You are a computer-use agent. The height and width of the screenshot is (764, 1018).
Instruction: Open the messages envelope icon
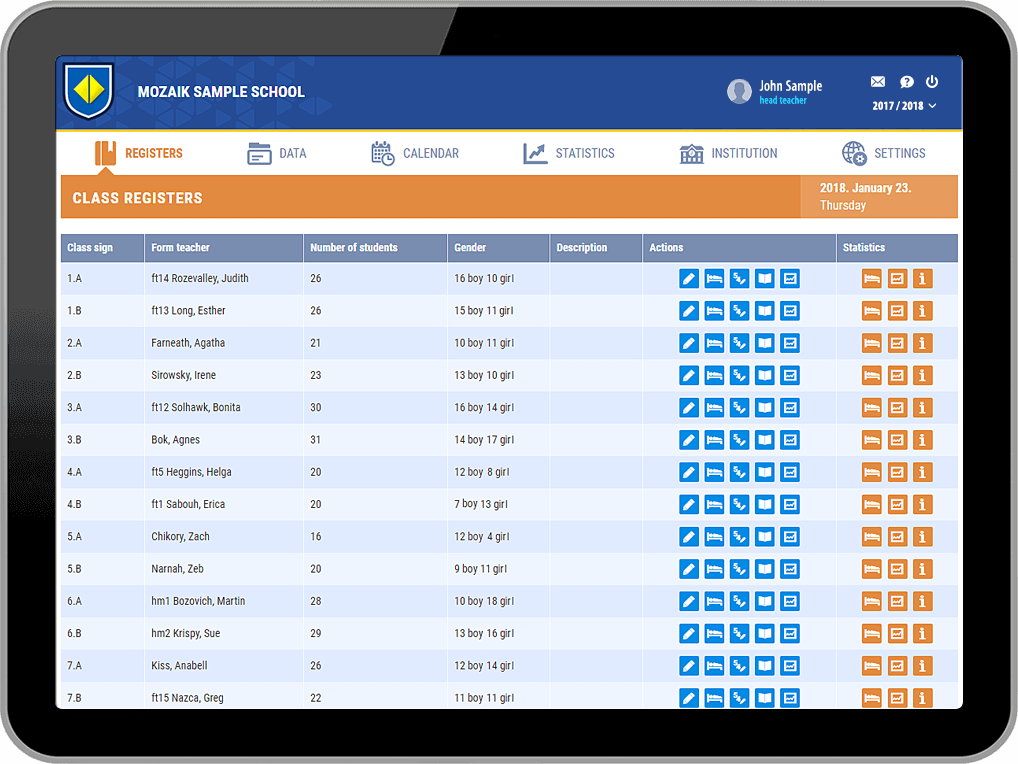click(878, 82)
